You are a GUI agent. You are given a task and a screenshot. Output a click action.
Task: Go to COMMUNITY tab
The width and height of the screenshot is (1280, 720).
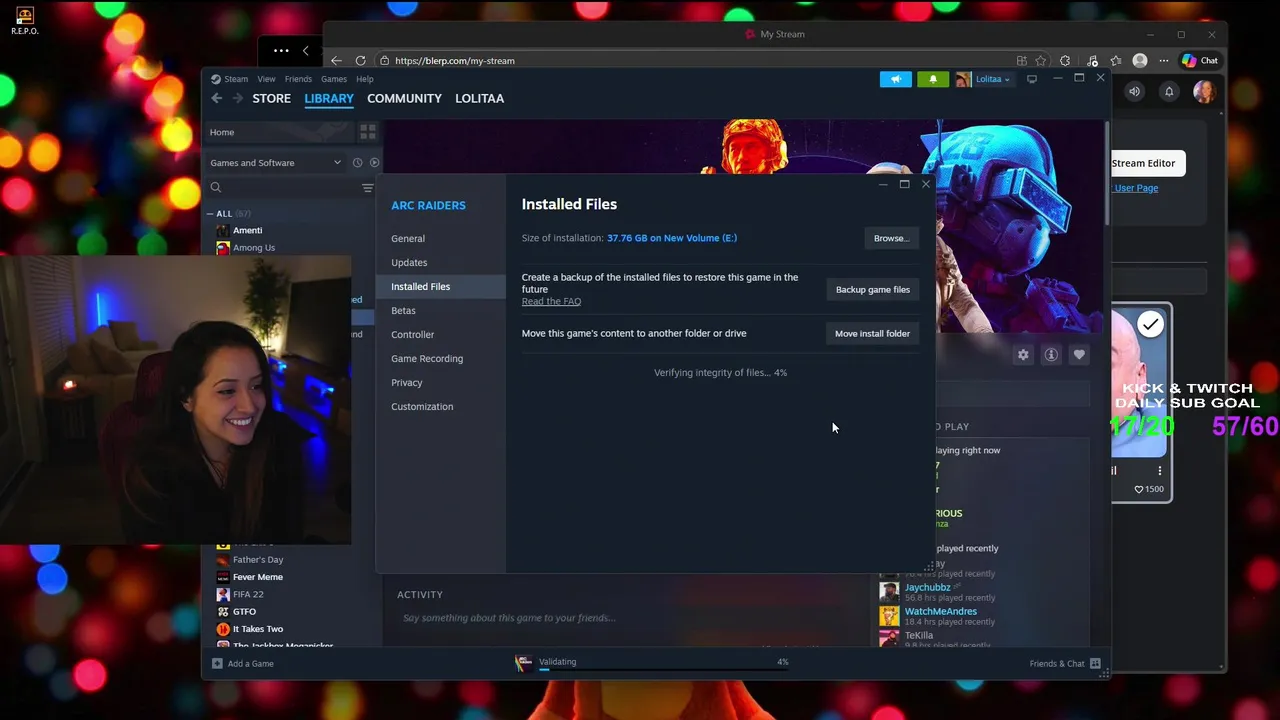[x=404, y=98]
